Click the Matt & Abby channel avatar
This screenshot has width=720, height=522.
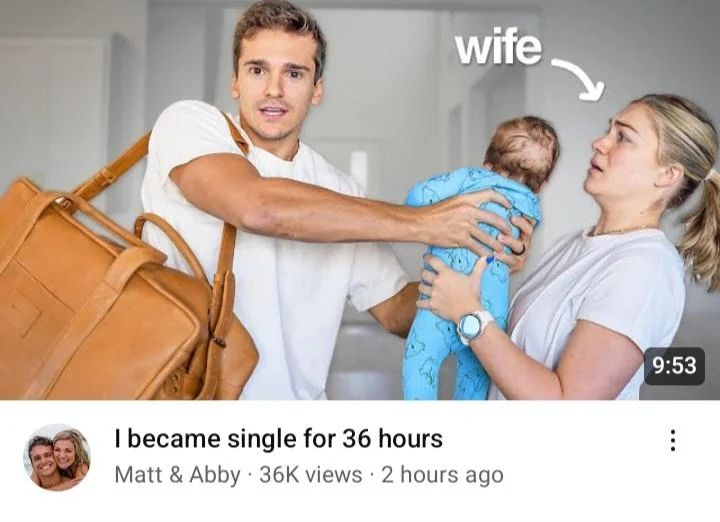click(57, 457)
